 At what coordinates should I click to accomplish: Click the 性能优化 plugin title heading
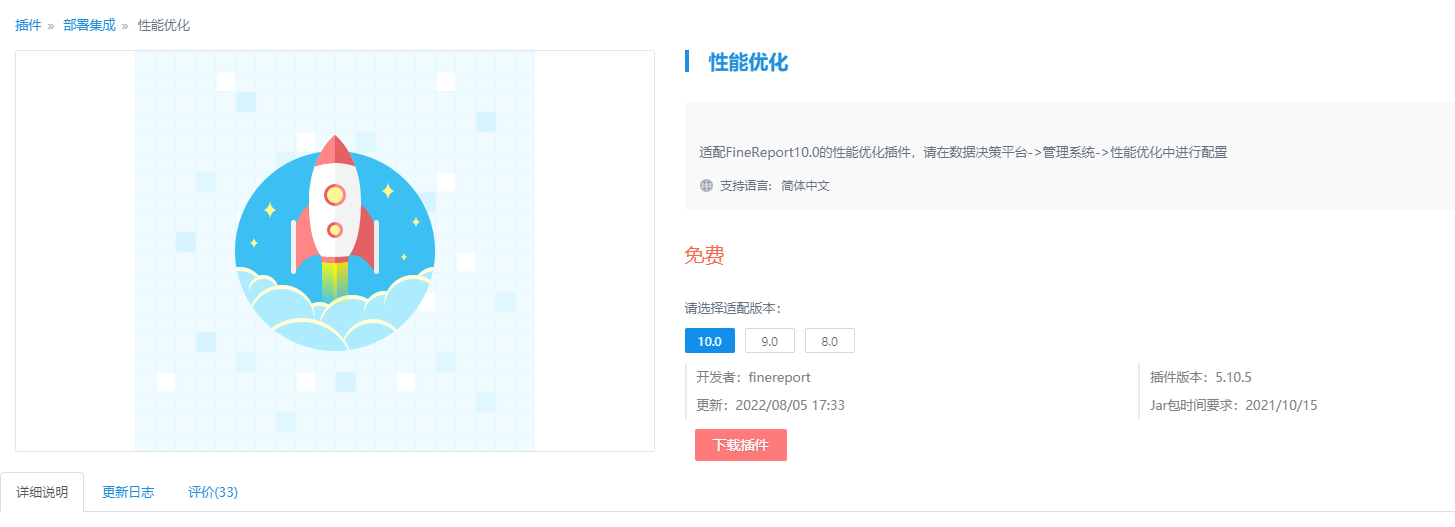tap(749, 62)
